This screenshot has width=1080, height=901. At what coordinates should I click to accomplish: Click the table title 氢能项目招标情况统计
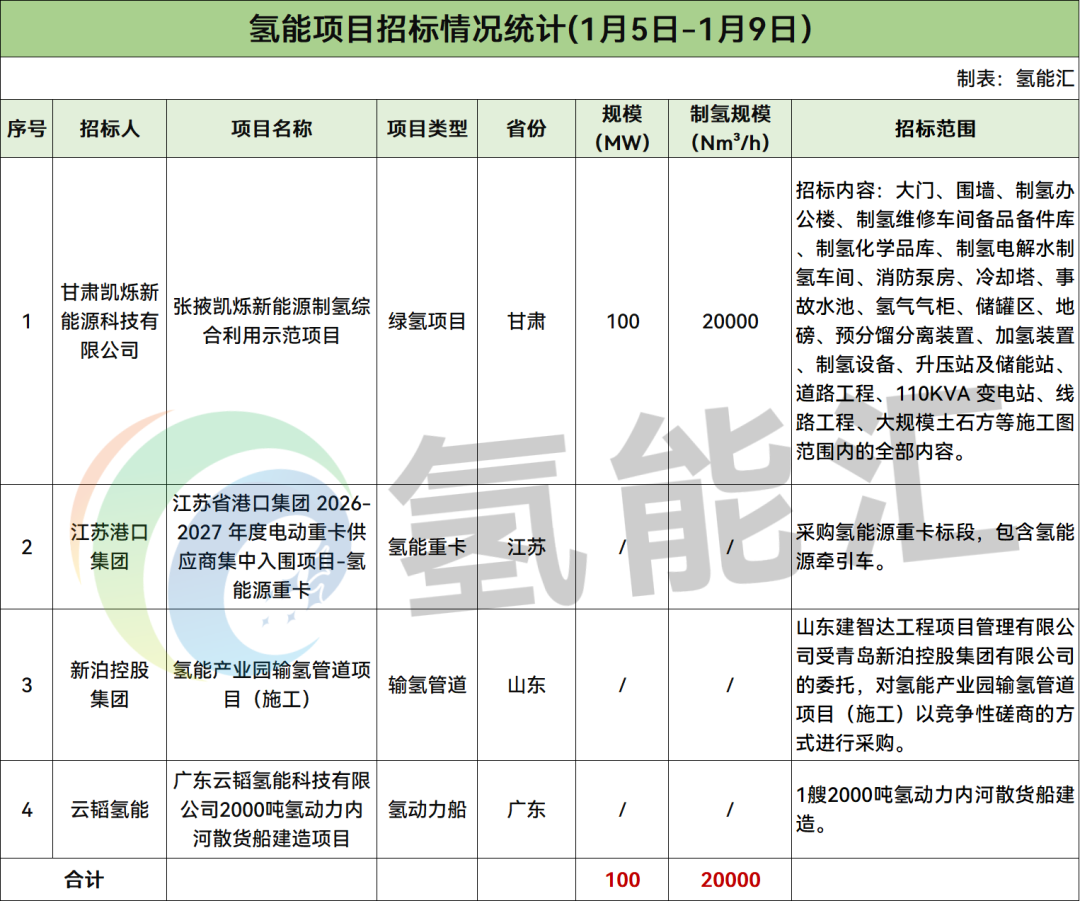530,29
